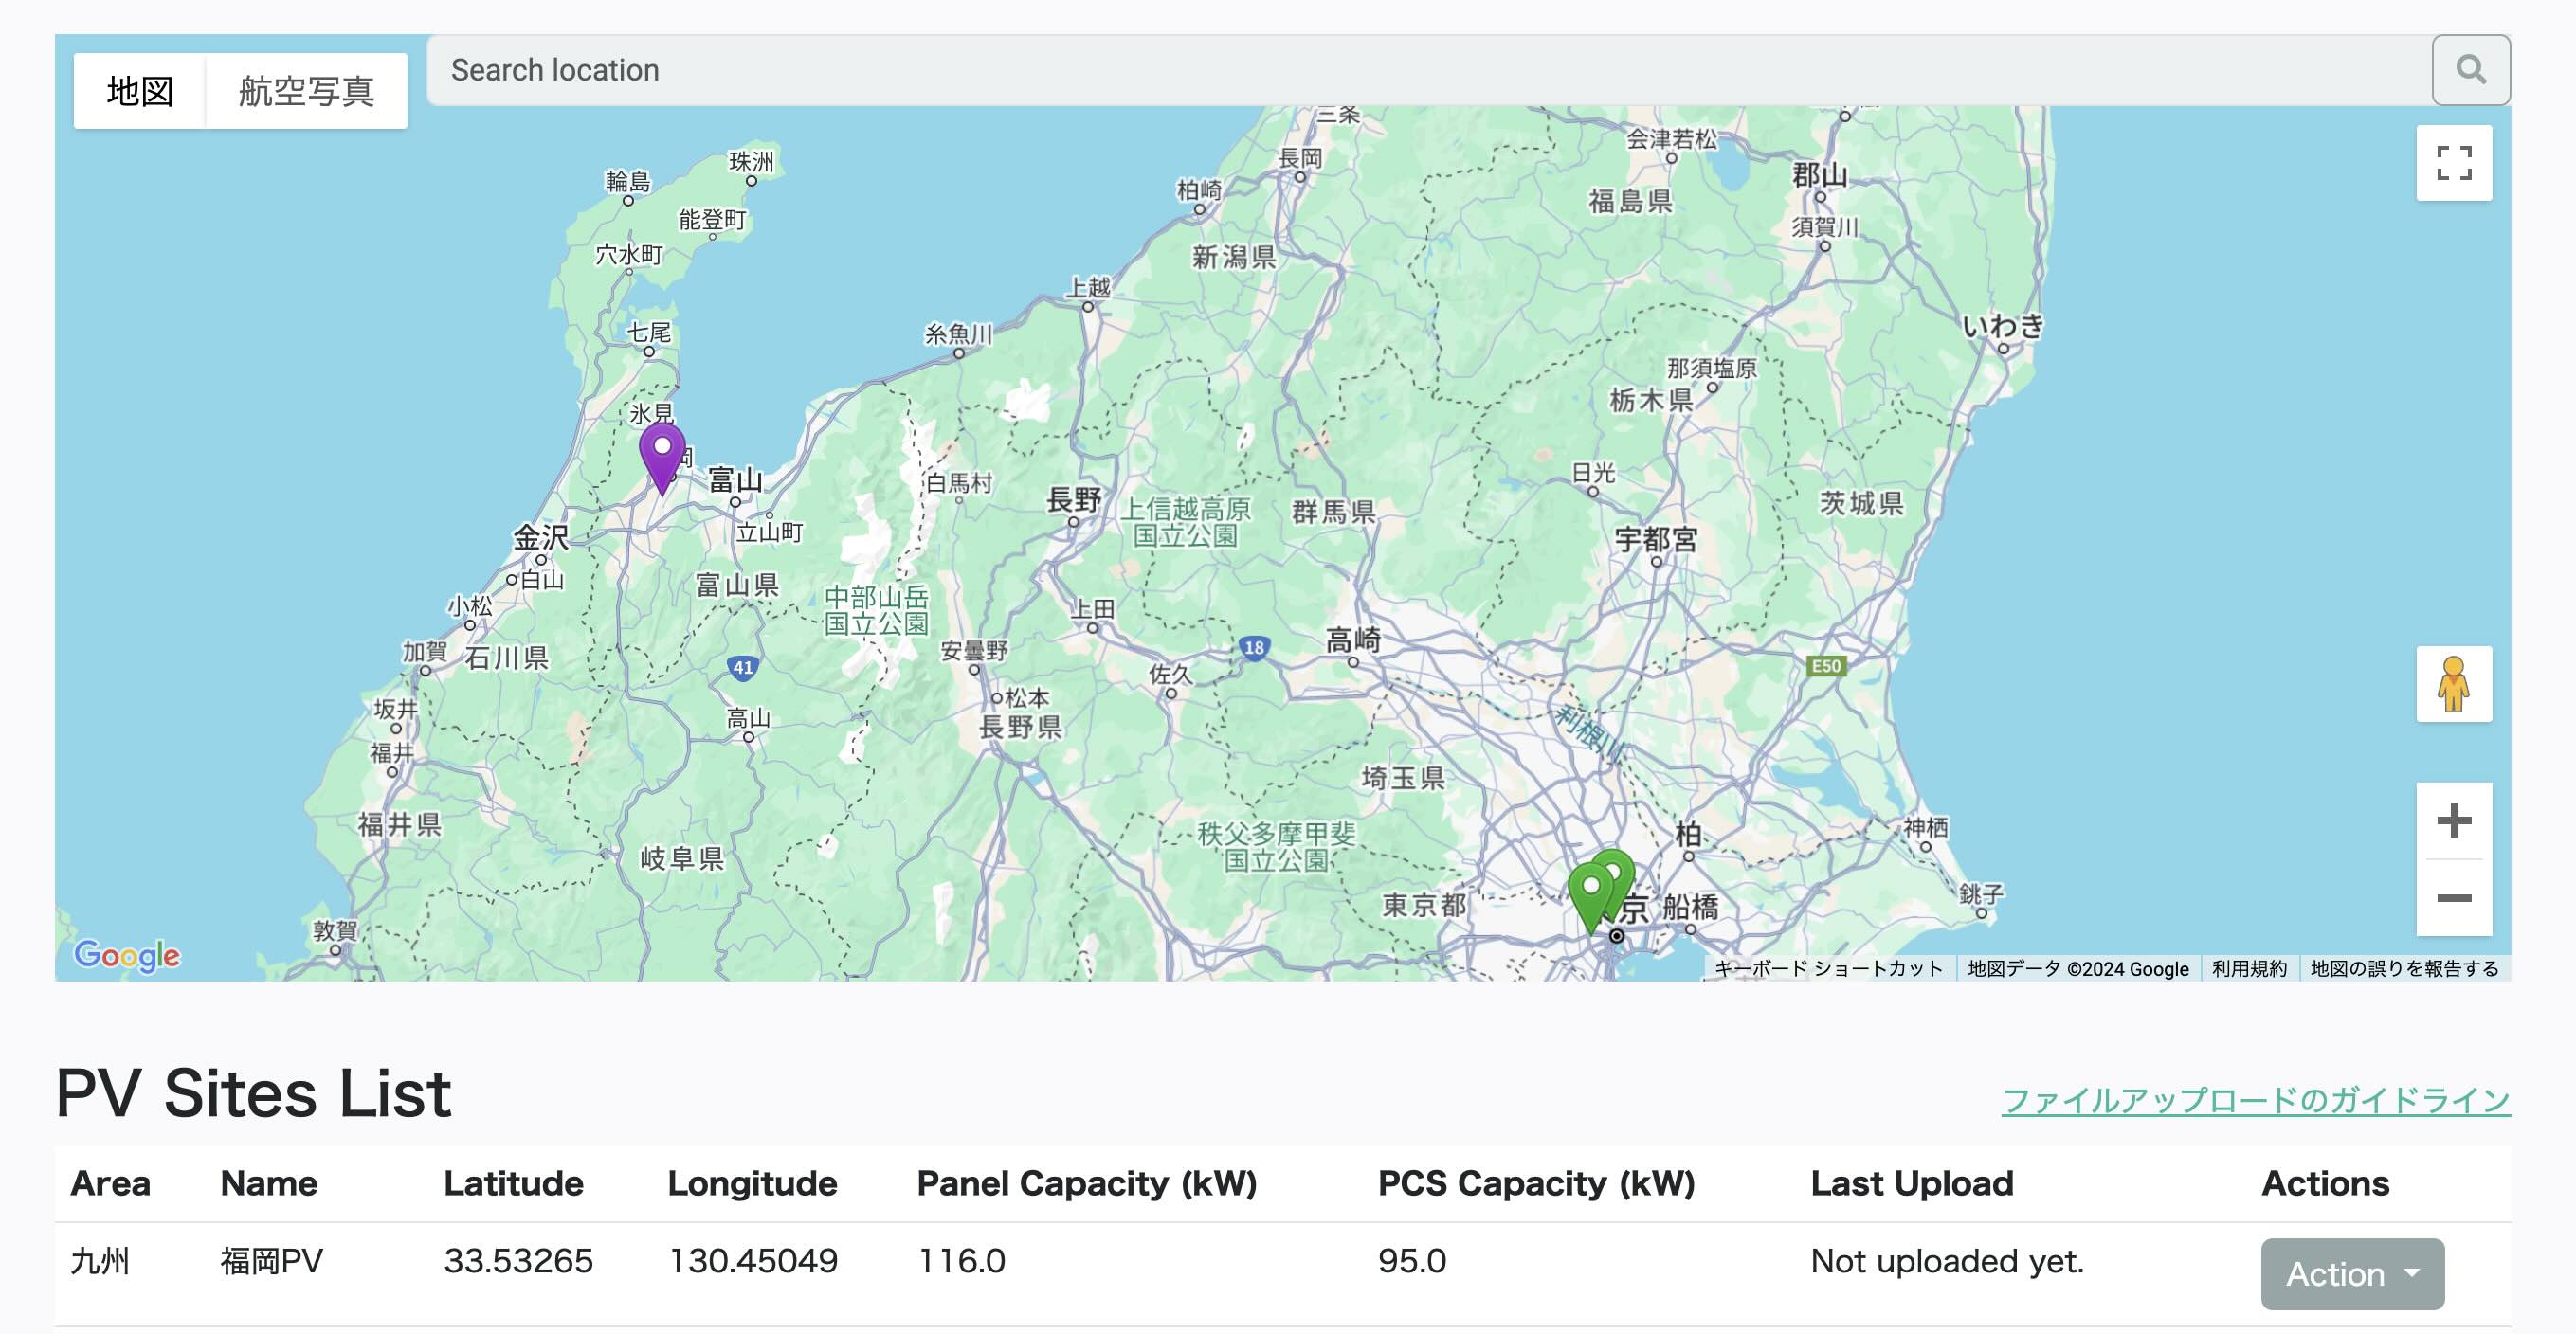Switch map to 航空写真 aerial view
The image size is (2576, 1334).
(306, 91)
